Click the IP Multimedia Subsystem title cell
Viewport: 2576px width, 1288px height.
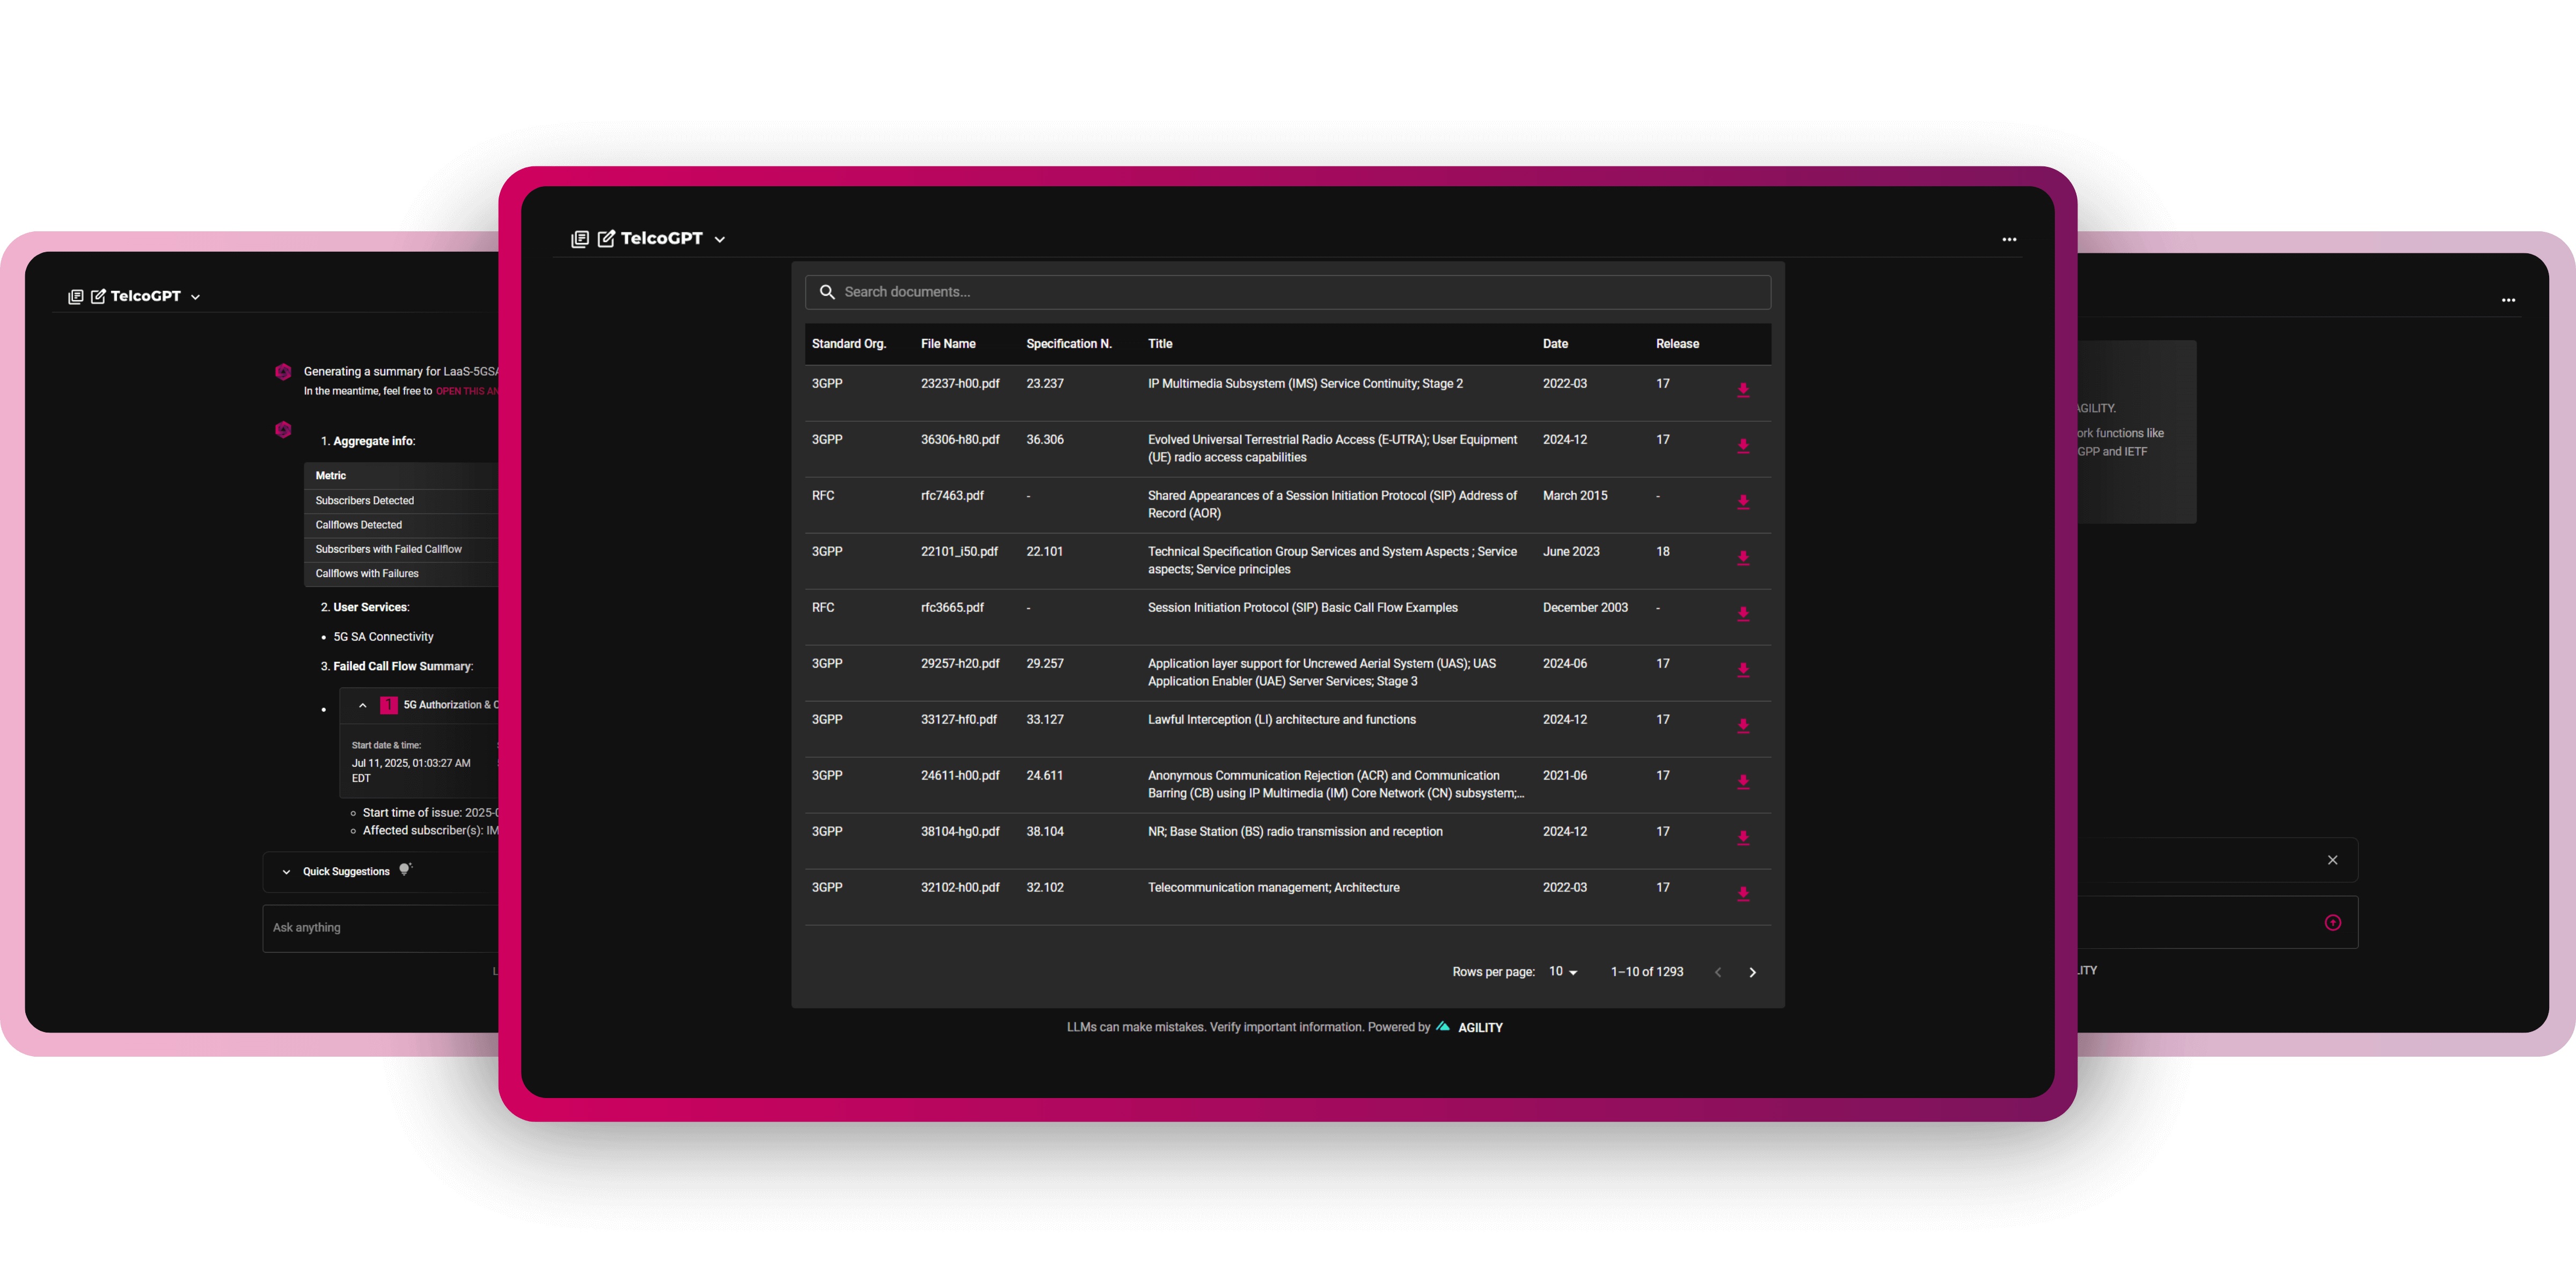click(x=1305, y=384)
